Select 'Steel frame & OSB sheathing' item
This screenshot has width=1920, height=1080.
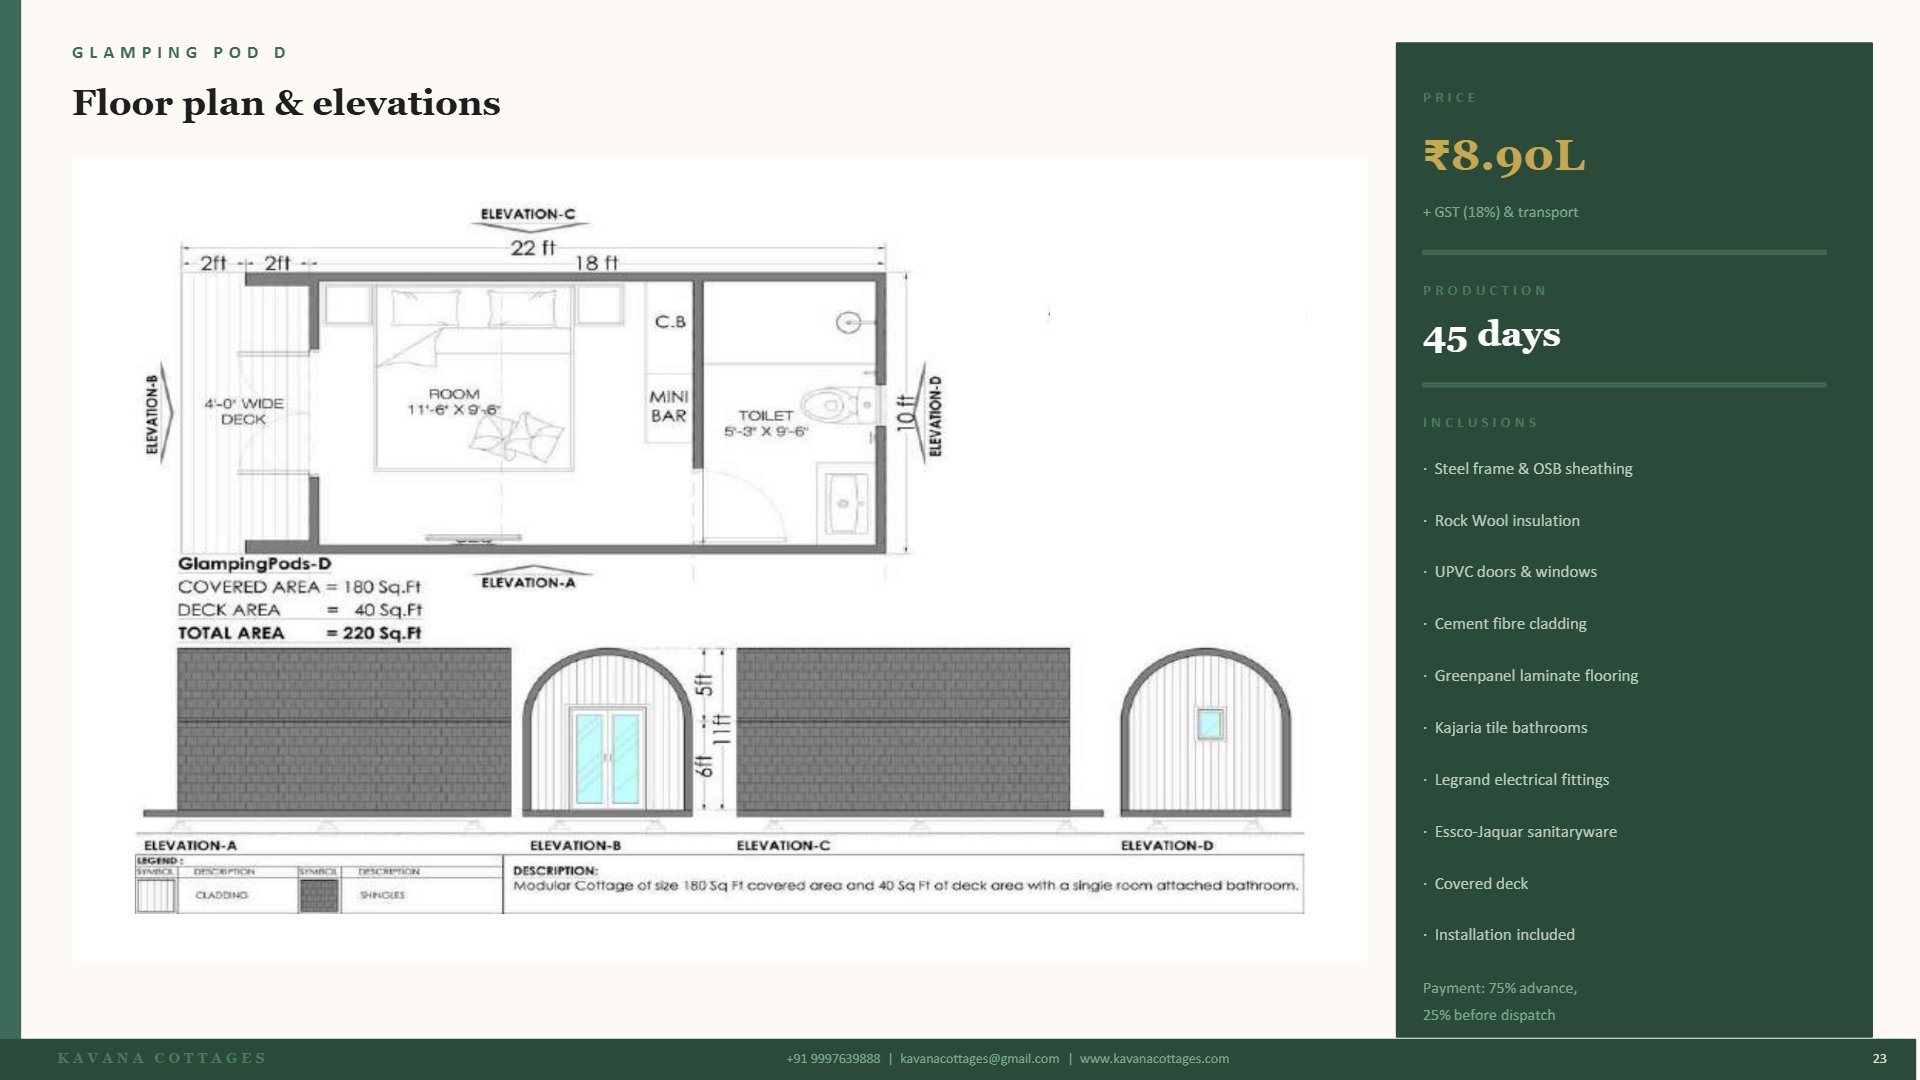tap(1533, 469)
